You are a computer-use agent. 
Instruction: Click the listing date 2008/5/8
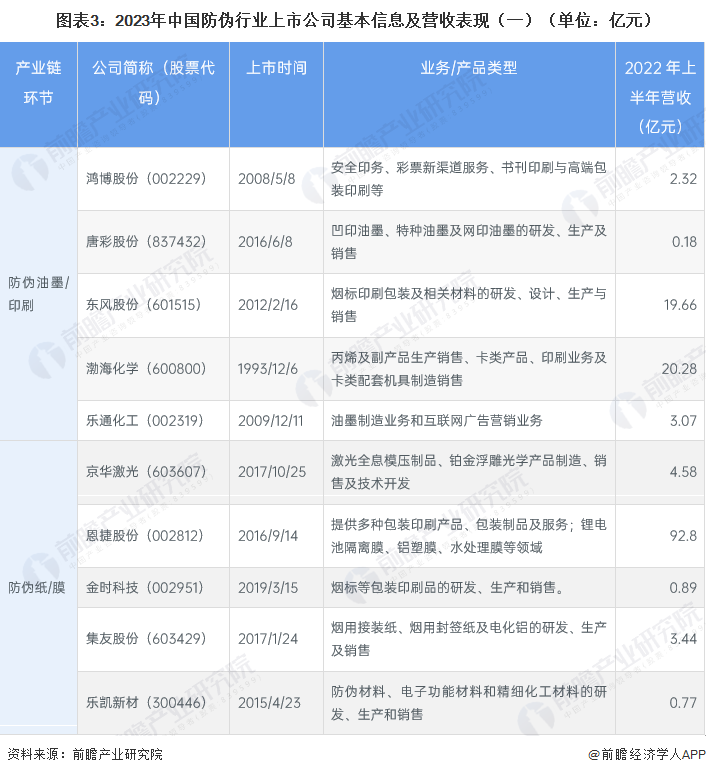tap(266, 178)
